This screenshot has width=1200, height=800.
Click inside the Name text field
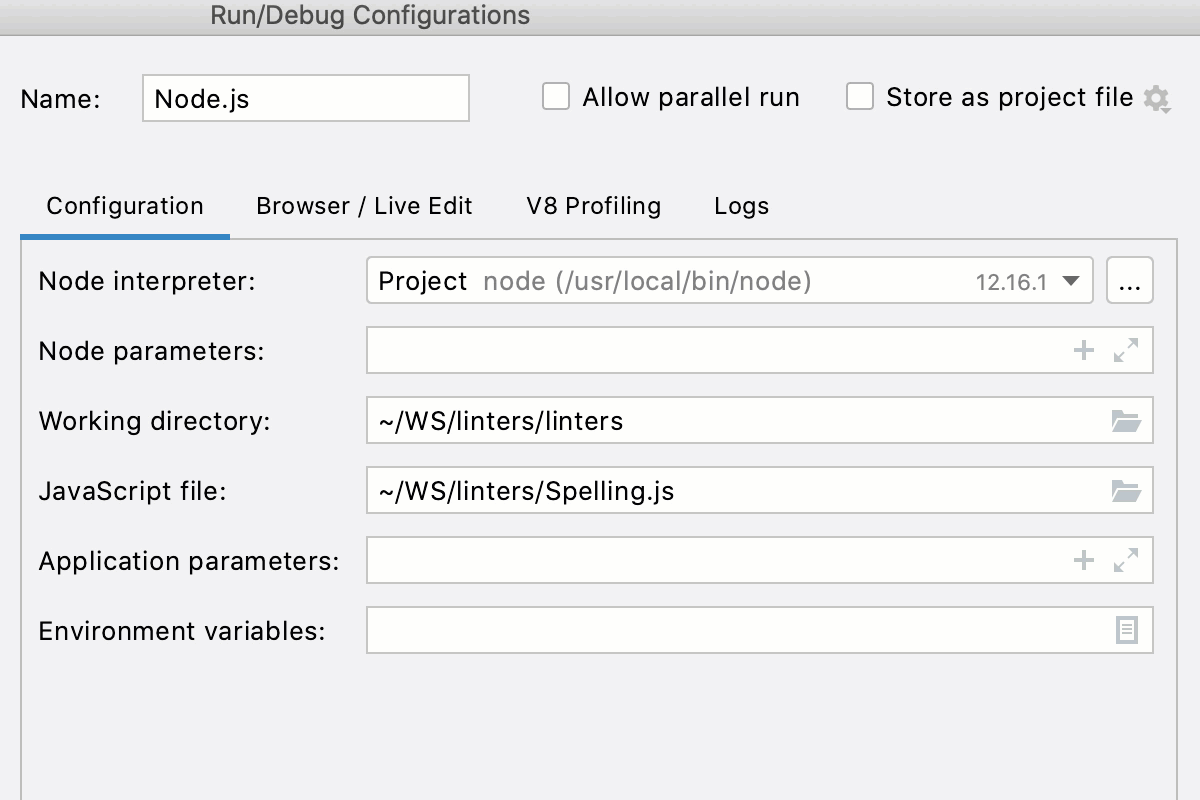click(305, 98)
